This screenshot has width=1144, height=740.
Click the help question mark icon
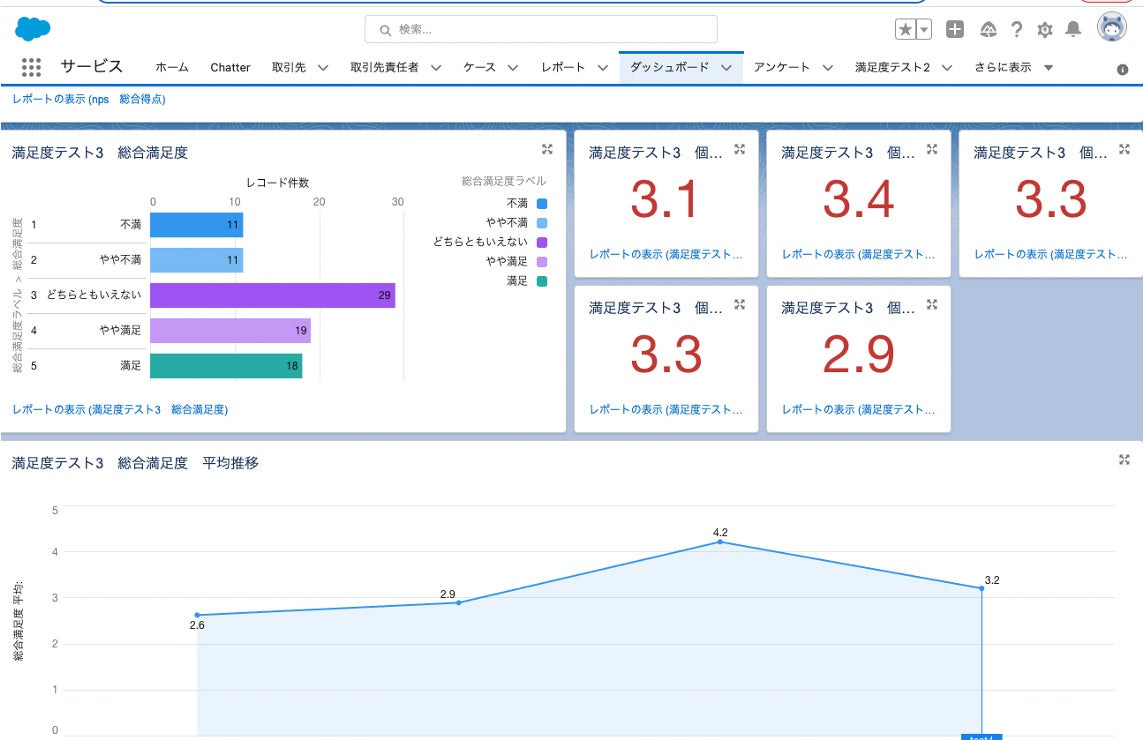tap(1017, 30)
